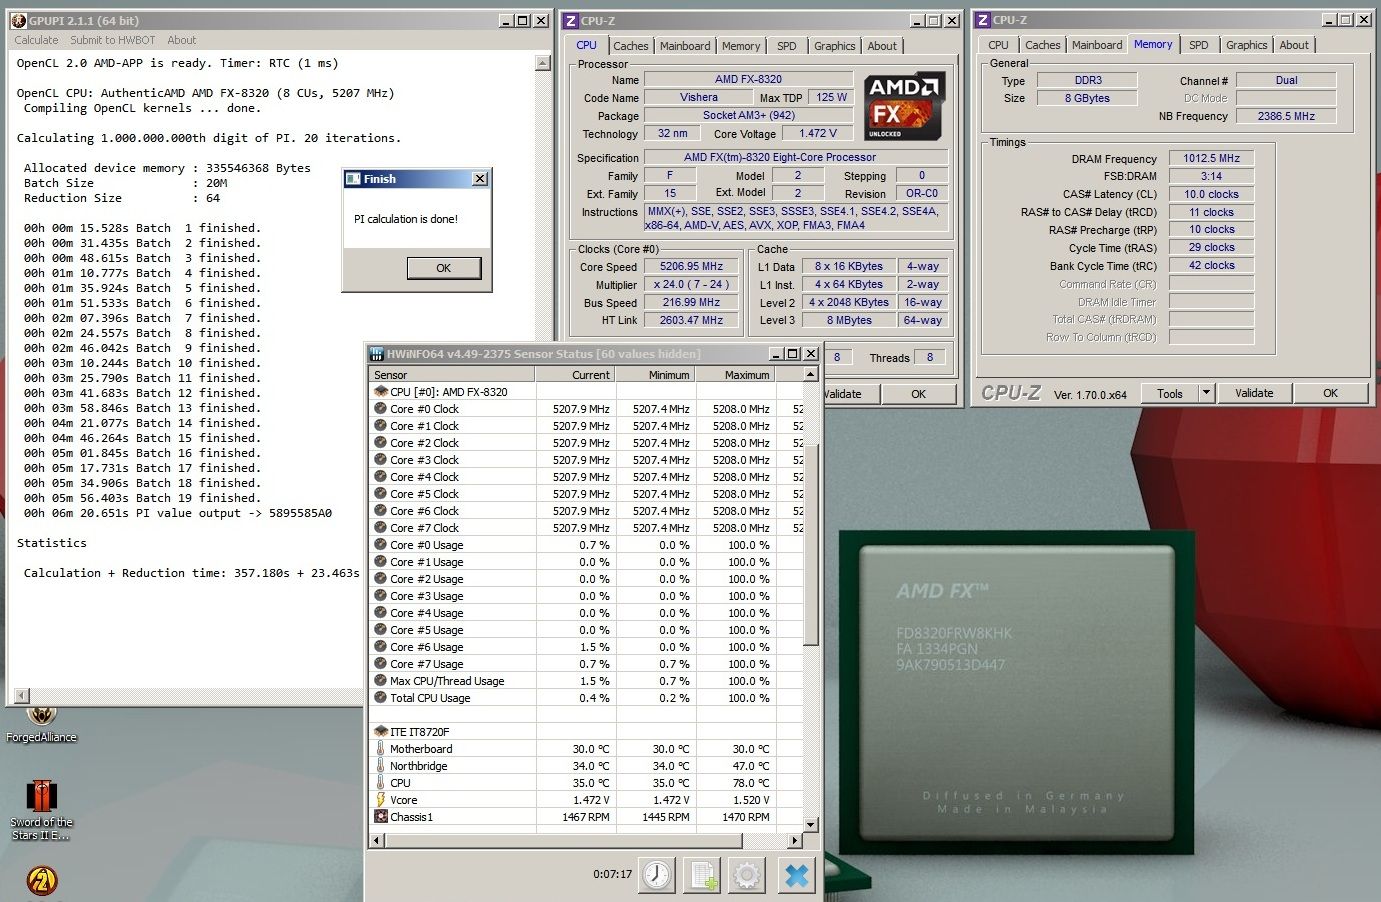This screenshot has height=902, width=1381.
Task: Switch to Mainboard tab in CPU-Z CPU window
Action: 685,46
